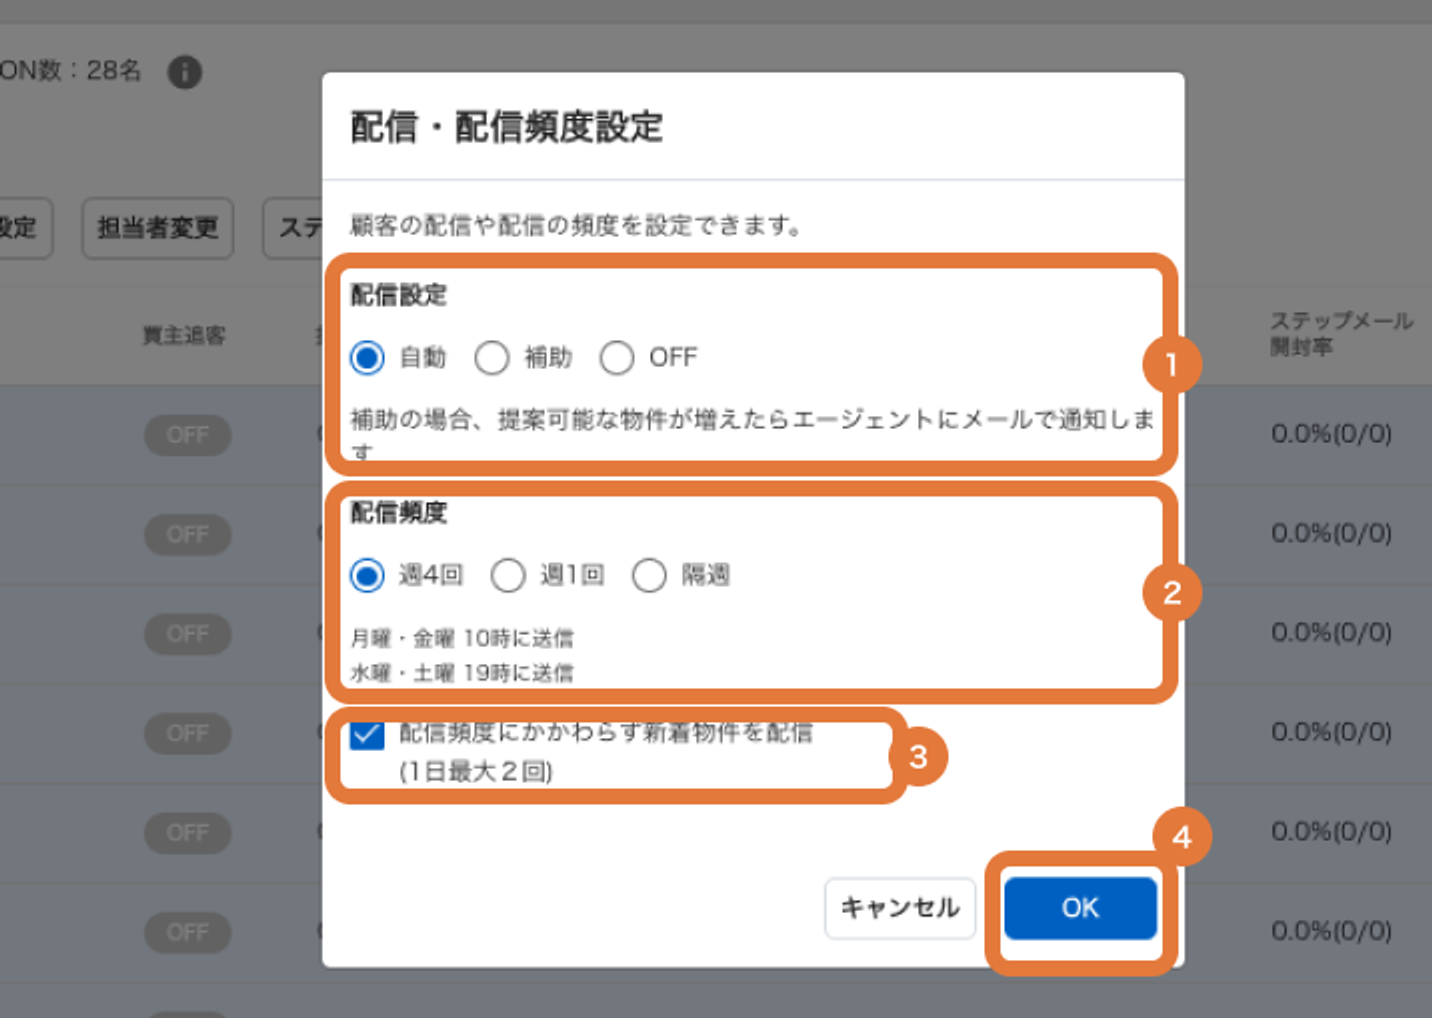The width and height of the screenshot is (1432, 1018).
Task: Click the 配信設定 section heading
Action: pyautogui.click(x=398, y=295)
